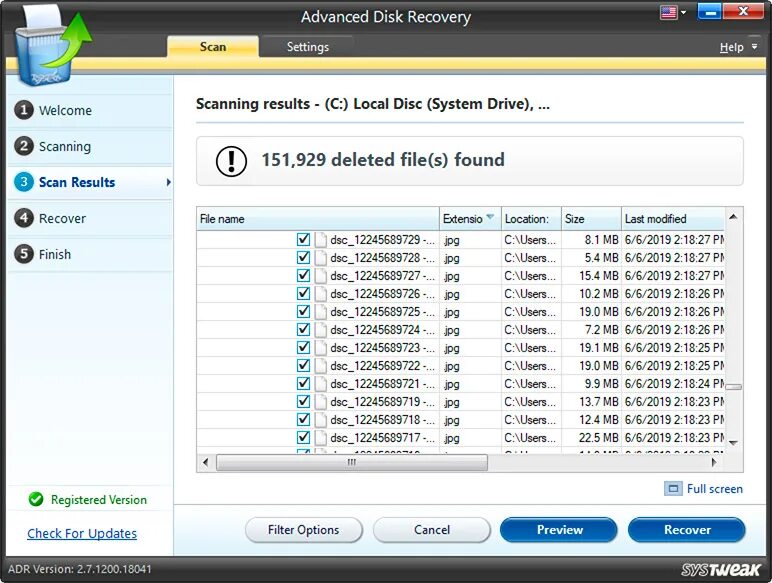The image size is (772, 583).
Task: Switch to the Settings tab
Action: point(308,47)
